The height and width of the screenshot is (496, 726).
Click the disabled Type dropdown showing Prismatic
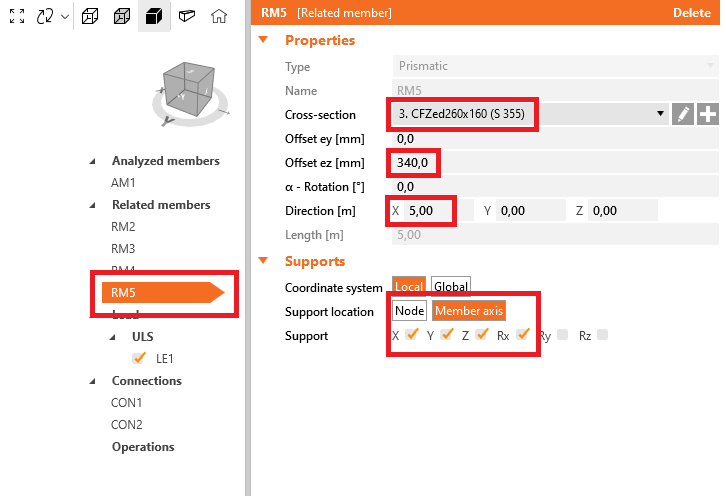(555, 66)
